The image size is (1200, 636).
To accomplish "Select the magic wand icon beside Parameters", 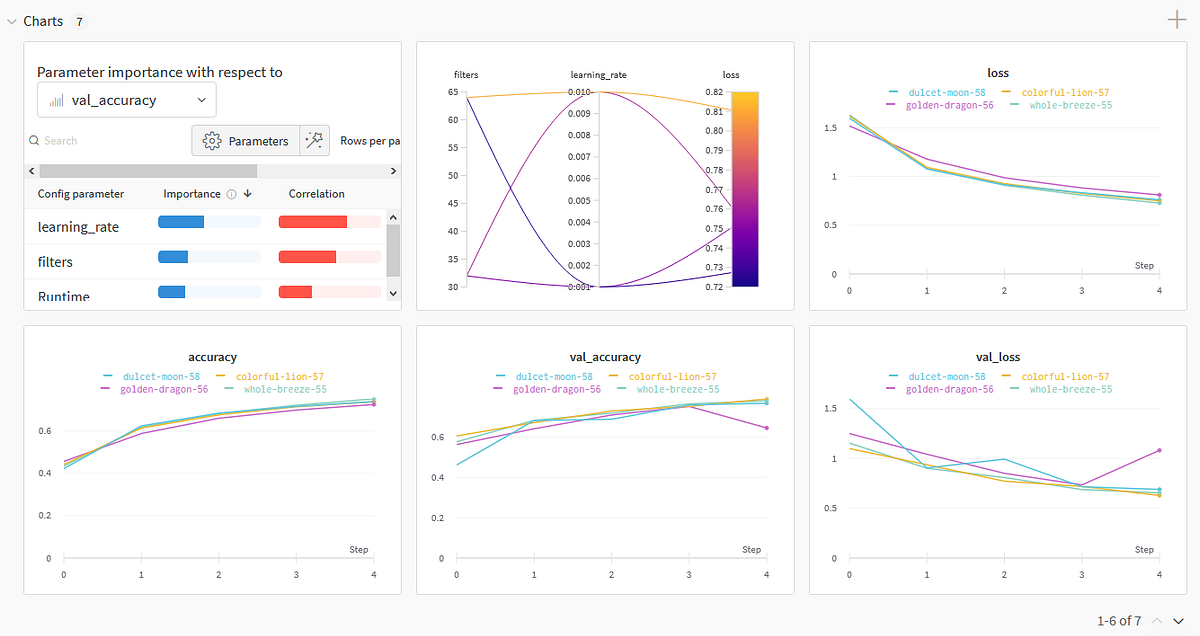I will point(315,140).
